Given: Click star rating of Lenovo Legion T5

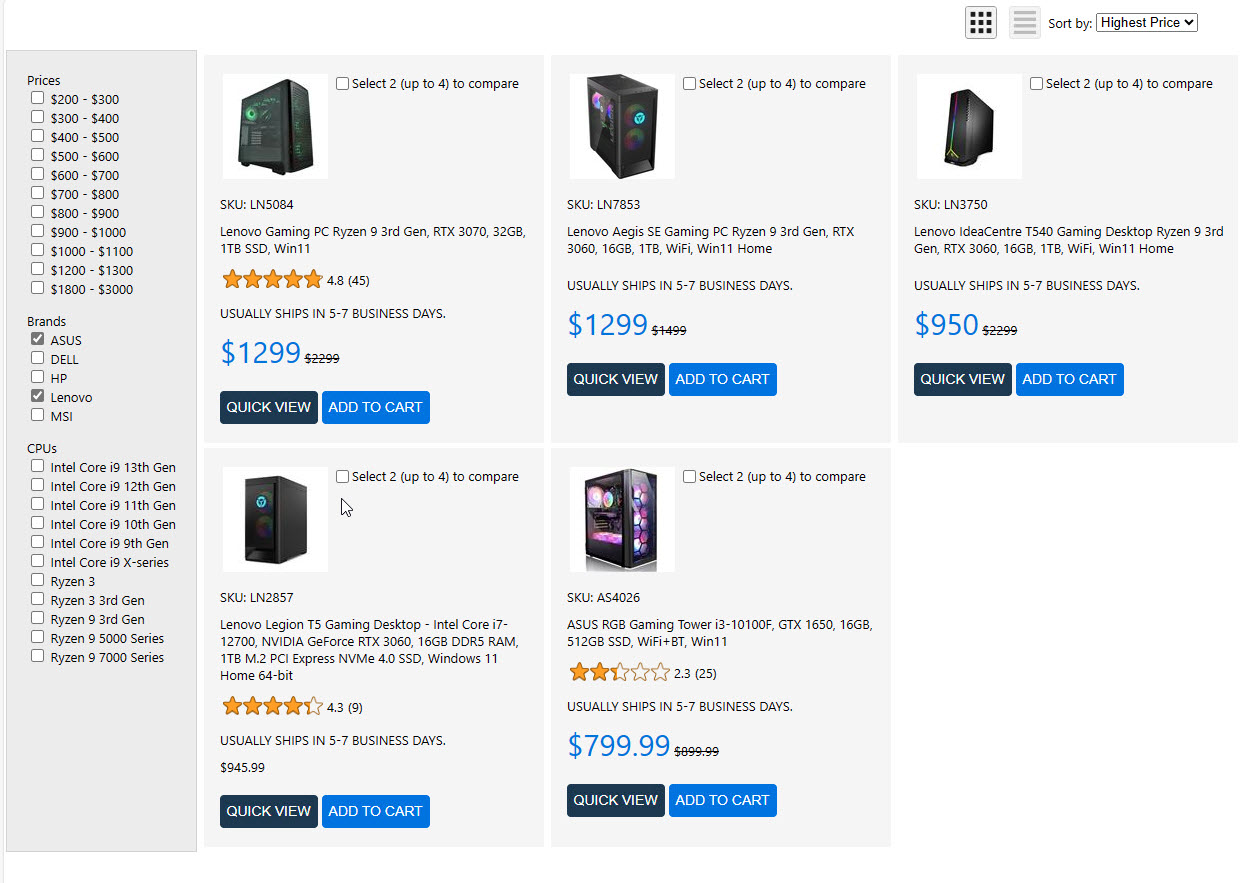Looking at the screenshot, I should 272,707.
